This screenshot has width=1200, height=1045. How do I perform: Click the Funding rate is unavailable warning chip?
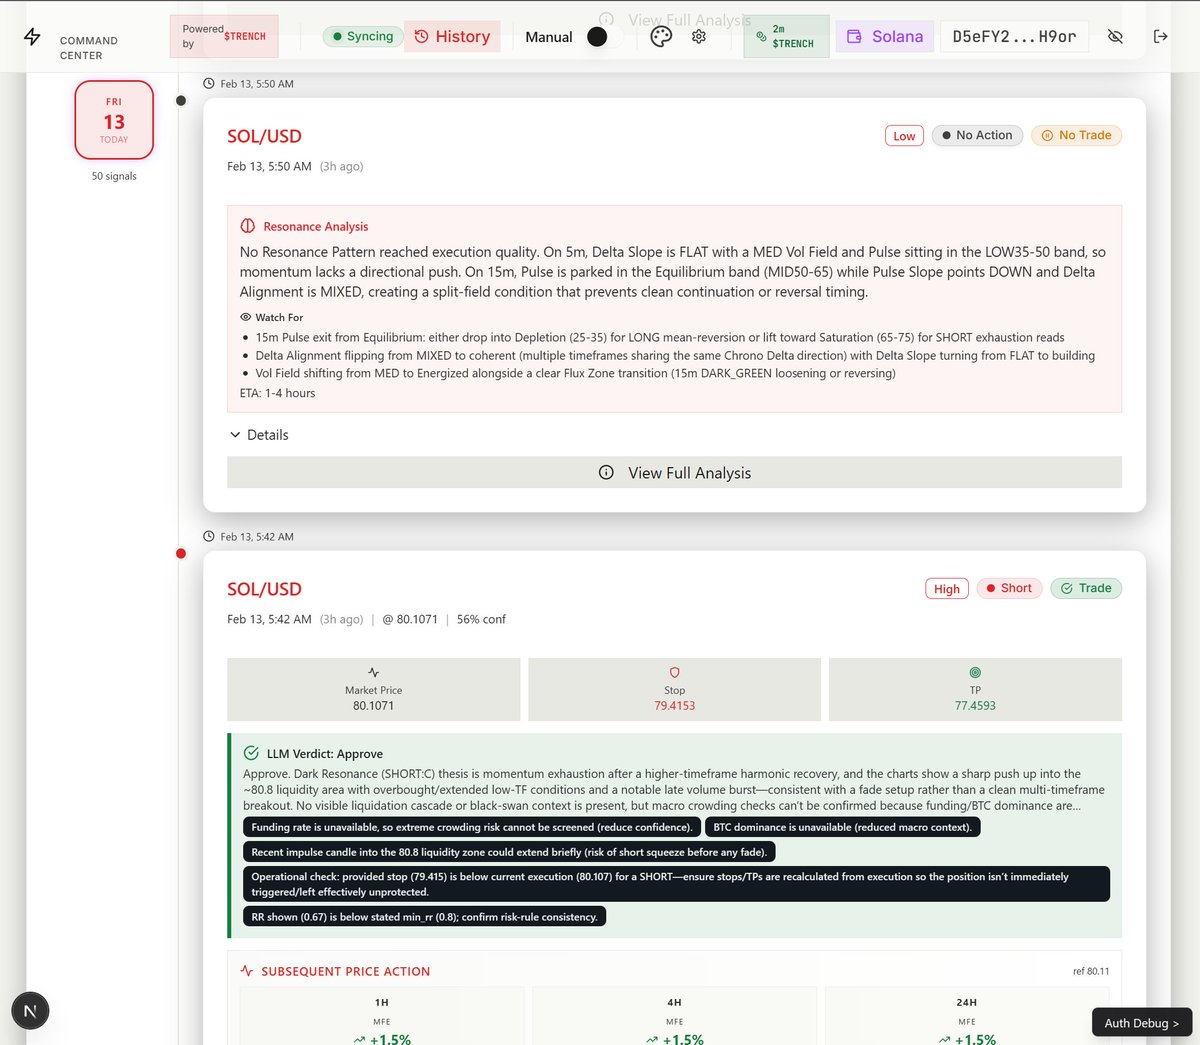pos(472,827)
